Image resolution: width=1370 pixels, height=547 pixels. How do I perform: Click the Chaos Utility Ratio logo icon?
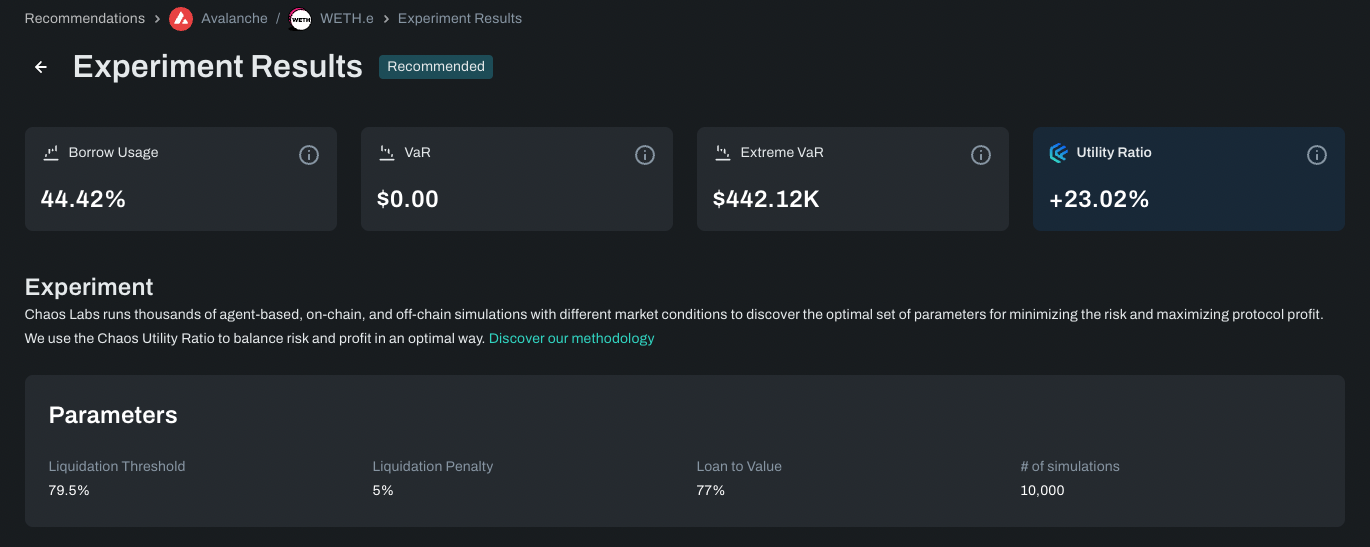tap(1058, 153)
